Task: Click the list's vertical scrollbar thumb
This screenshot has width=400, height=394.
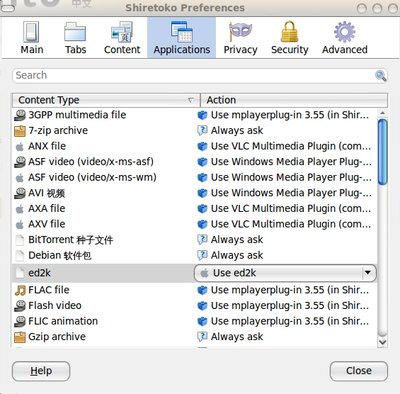Action: [383, 152]
